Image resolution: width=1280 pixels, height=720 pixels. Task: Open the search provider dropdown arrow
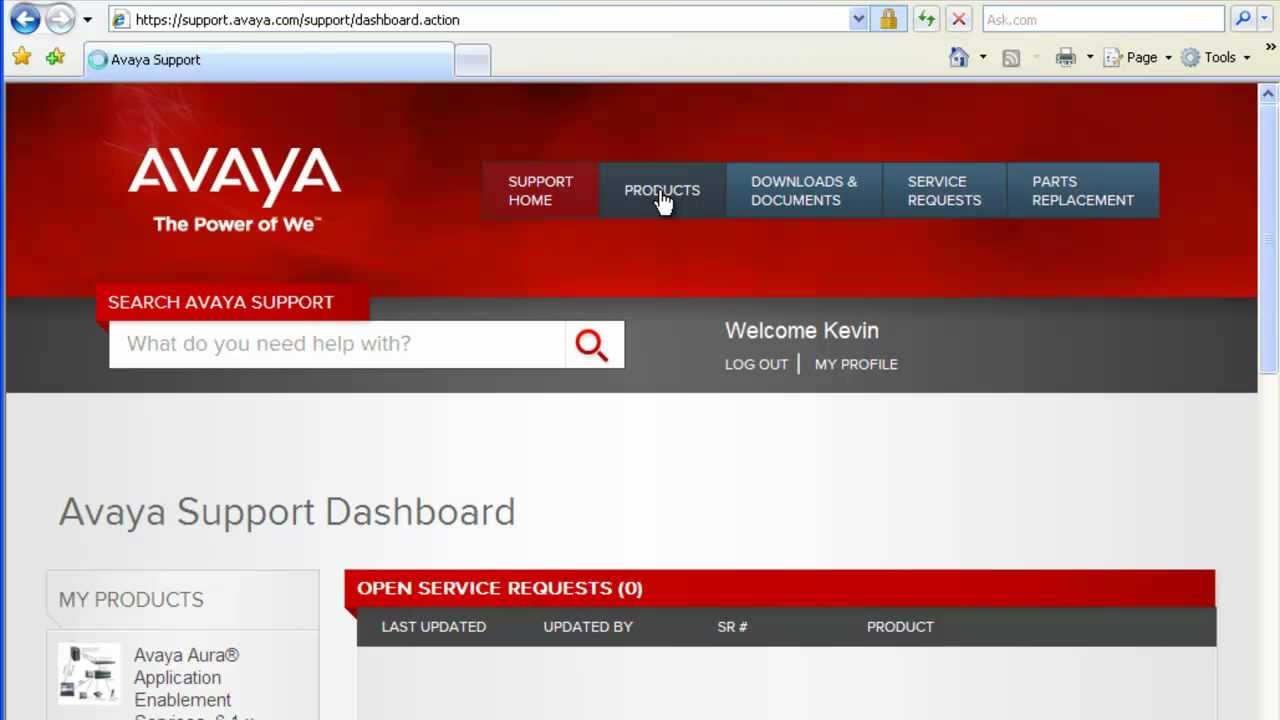(x=1266, y=19)
